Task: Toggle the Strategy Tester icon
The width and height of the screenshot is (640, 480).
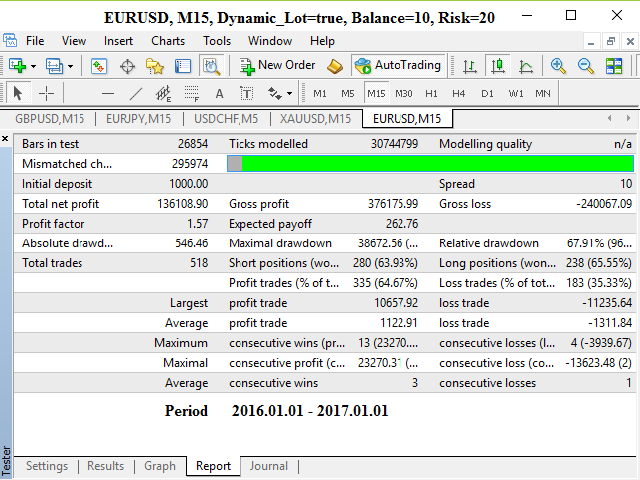Action: [x=211, y=66]
